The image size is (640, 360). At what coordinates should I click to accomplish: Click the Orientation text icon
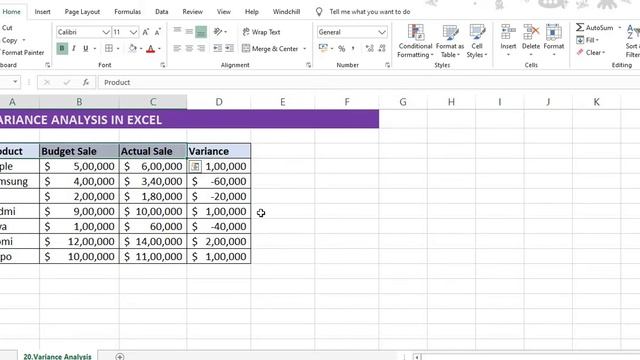[x=218, y=31]
